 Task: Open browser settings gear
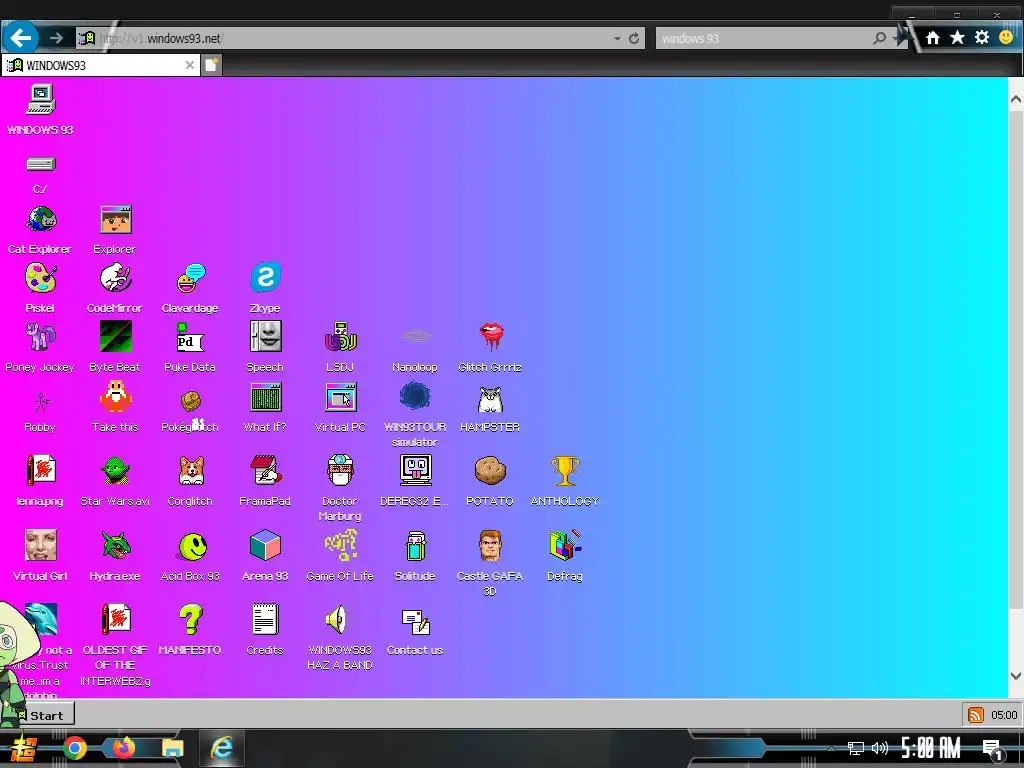click(982, 37)
